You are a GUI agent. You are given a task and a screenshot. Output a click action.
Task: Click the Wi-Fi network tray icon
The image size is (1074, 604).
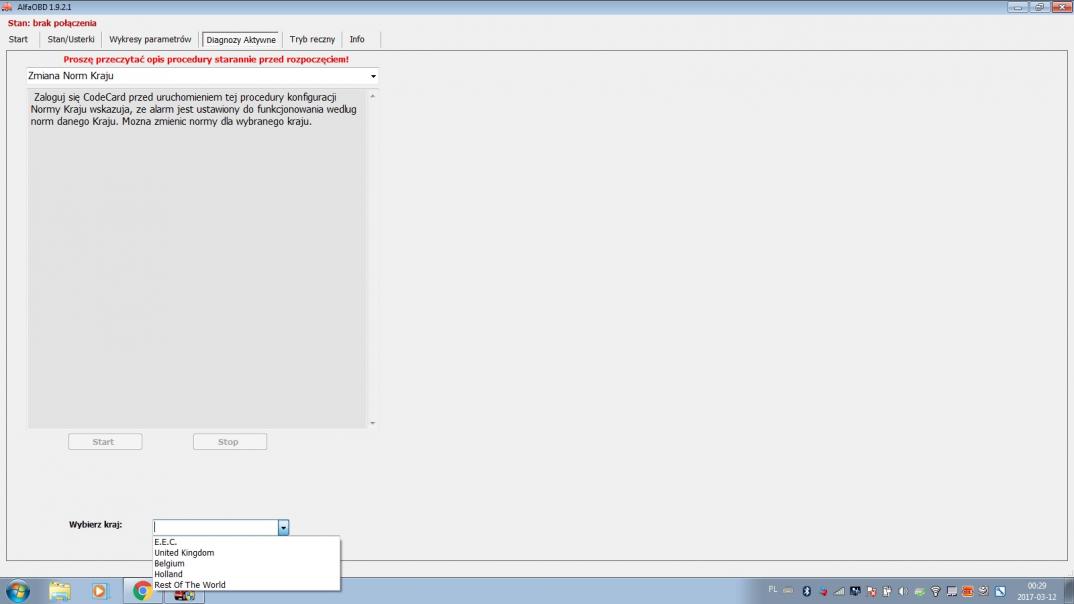tap(935, 591)
